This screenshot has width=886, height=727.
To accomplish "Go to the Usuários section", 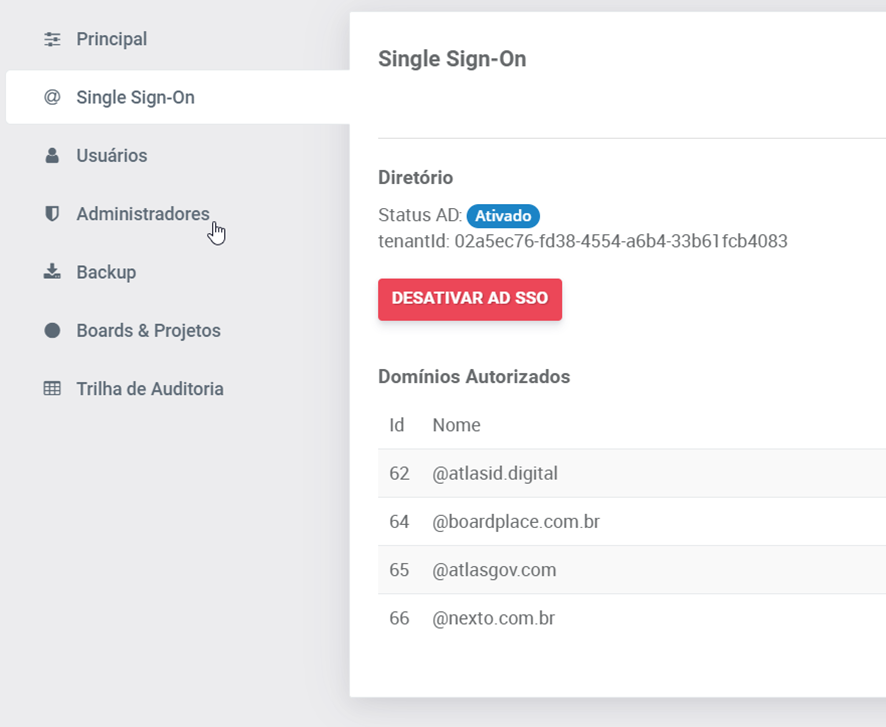I will (111, 156).
